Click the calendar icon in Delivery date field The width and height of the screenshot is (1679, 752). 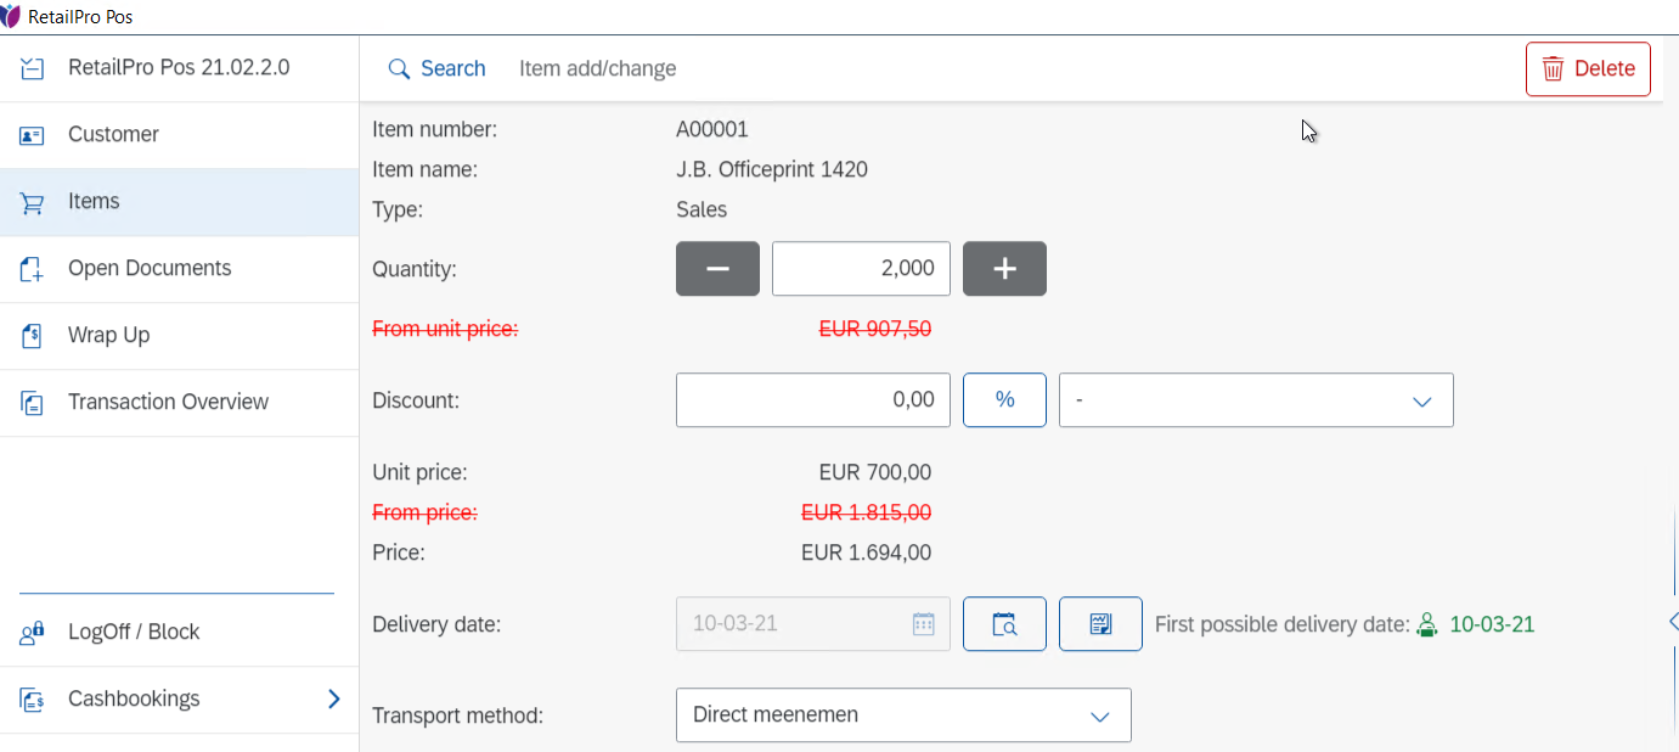(x=923, y=624)
